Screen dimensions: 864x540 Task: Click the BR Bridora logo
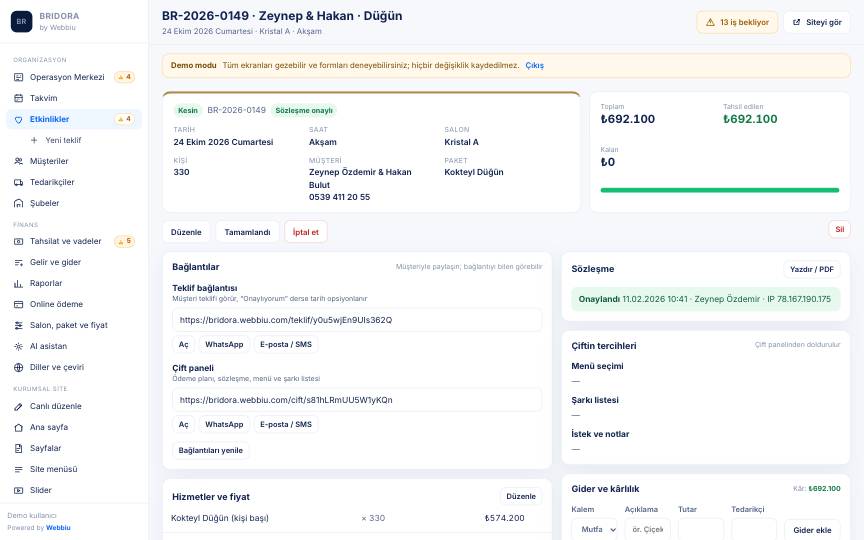(21, 21)
